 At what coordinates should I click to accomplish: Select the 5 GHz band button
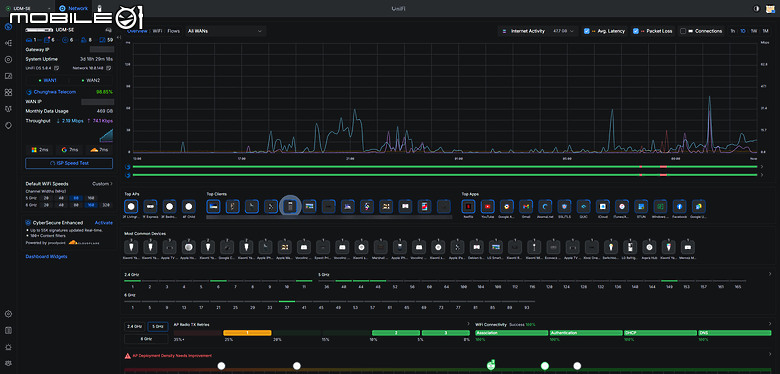158,327
